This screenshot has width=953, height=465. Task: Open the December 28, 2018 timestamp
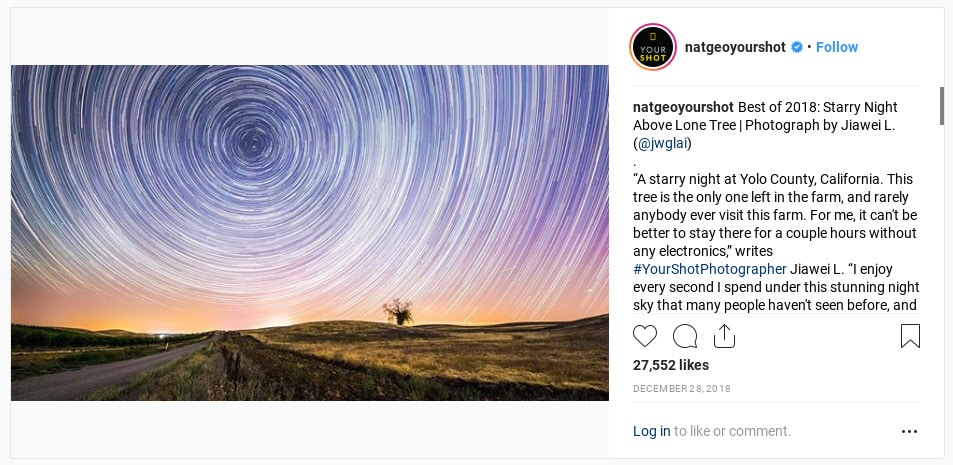coord(682,388)
